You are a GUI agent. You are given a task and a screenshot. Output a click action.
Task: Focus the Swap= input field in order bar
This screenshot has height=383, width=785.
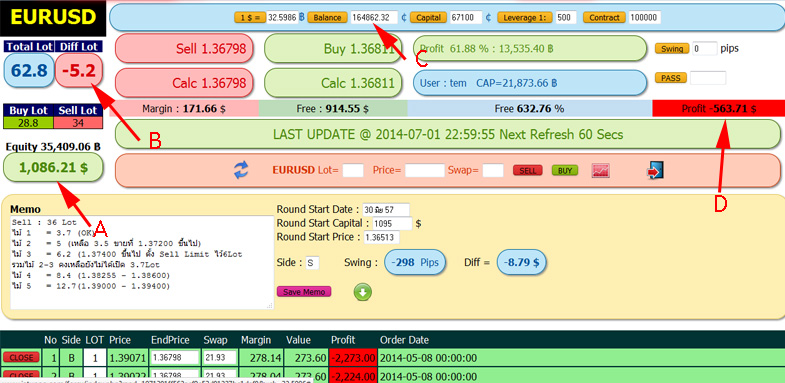click(493, 171)
